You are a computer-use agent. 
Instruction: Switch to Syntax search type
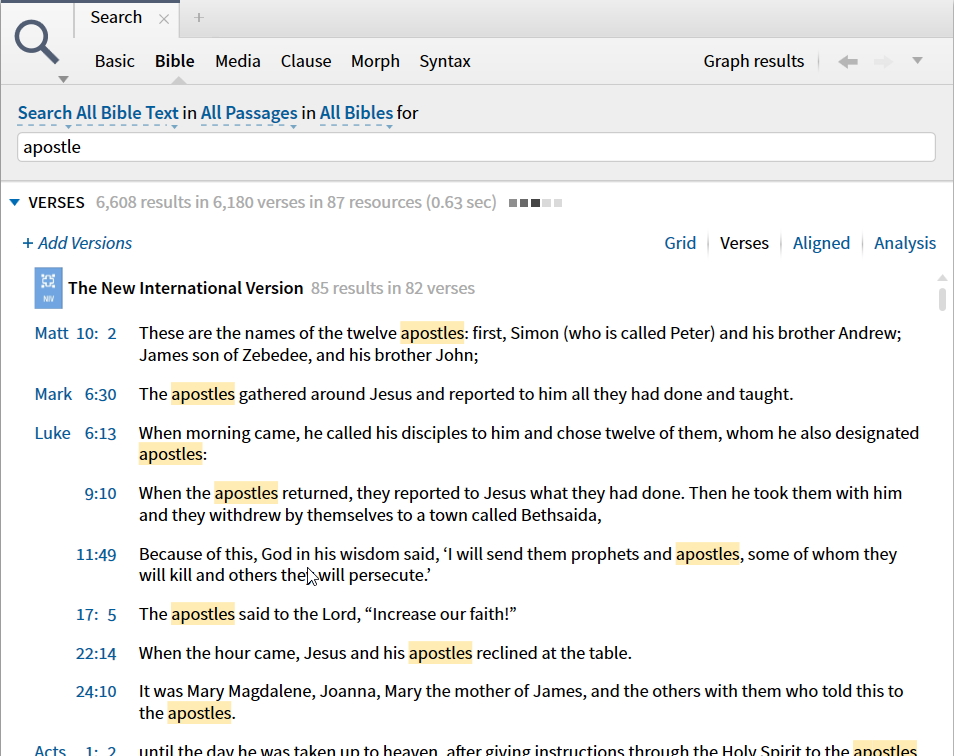point(445,61)
